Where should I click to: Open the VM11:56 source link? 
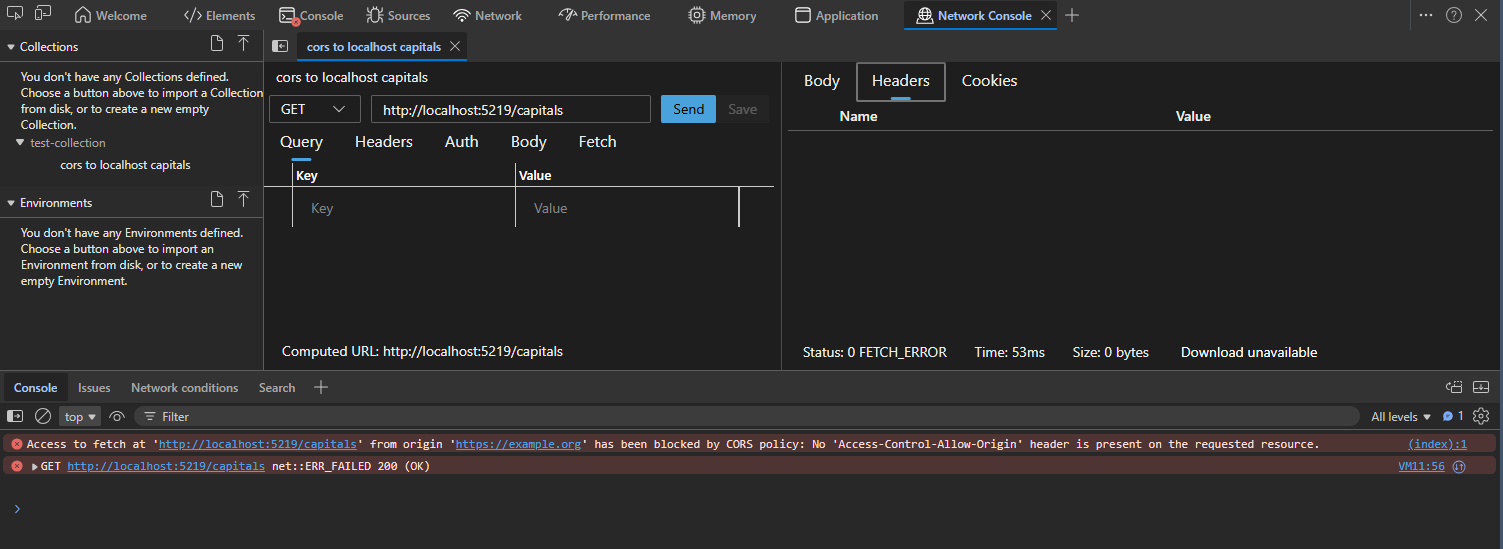(1421, 466)
